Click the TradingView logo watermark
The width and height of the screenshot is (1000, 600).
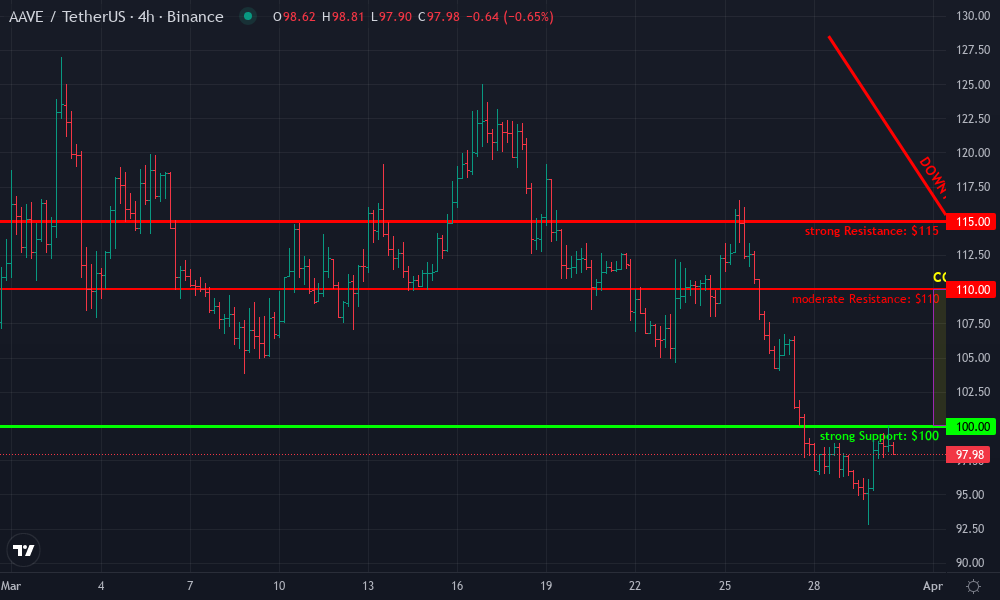(24, 549)
